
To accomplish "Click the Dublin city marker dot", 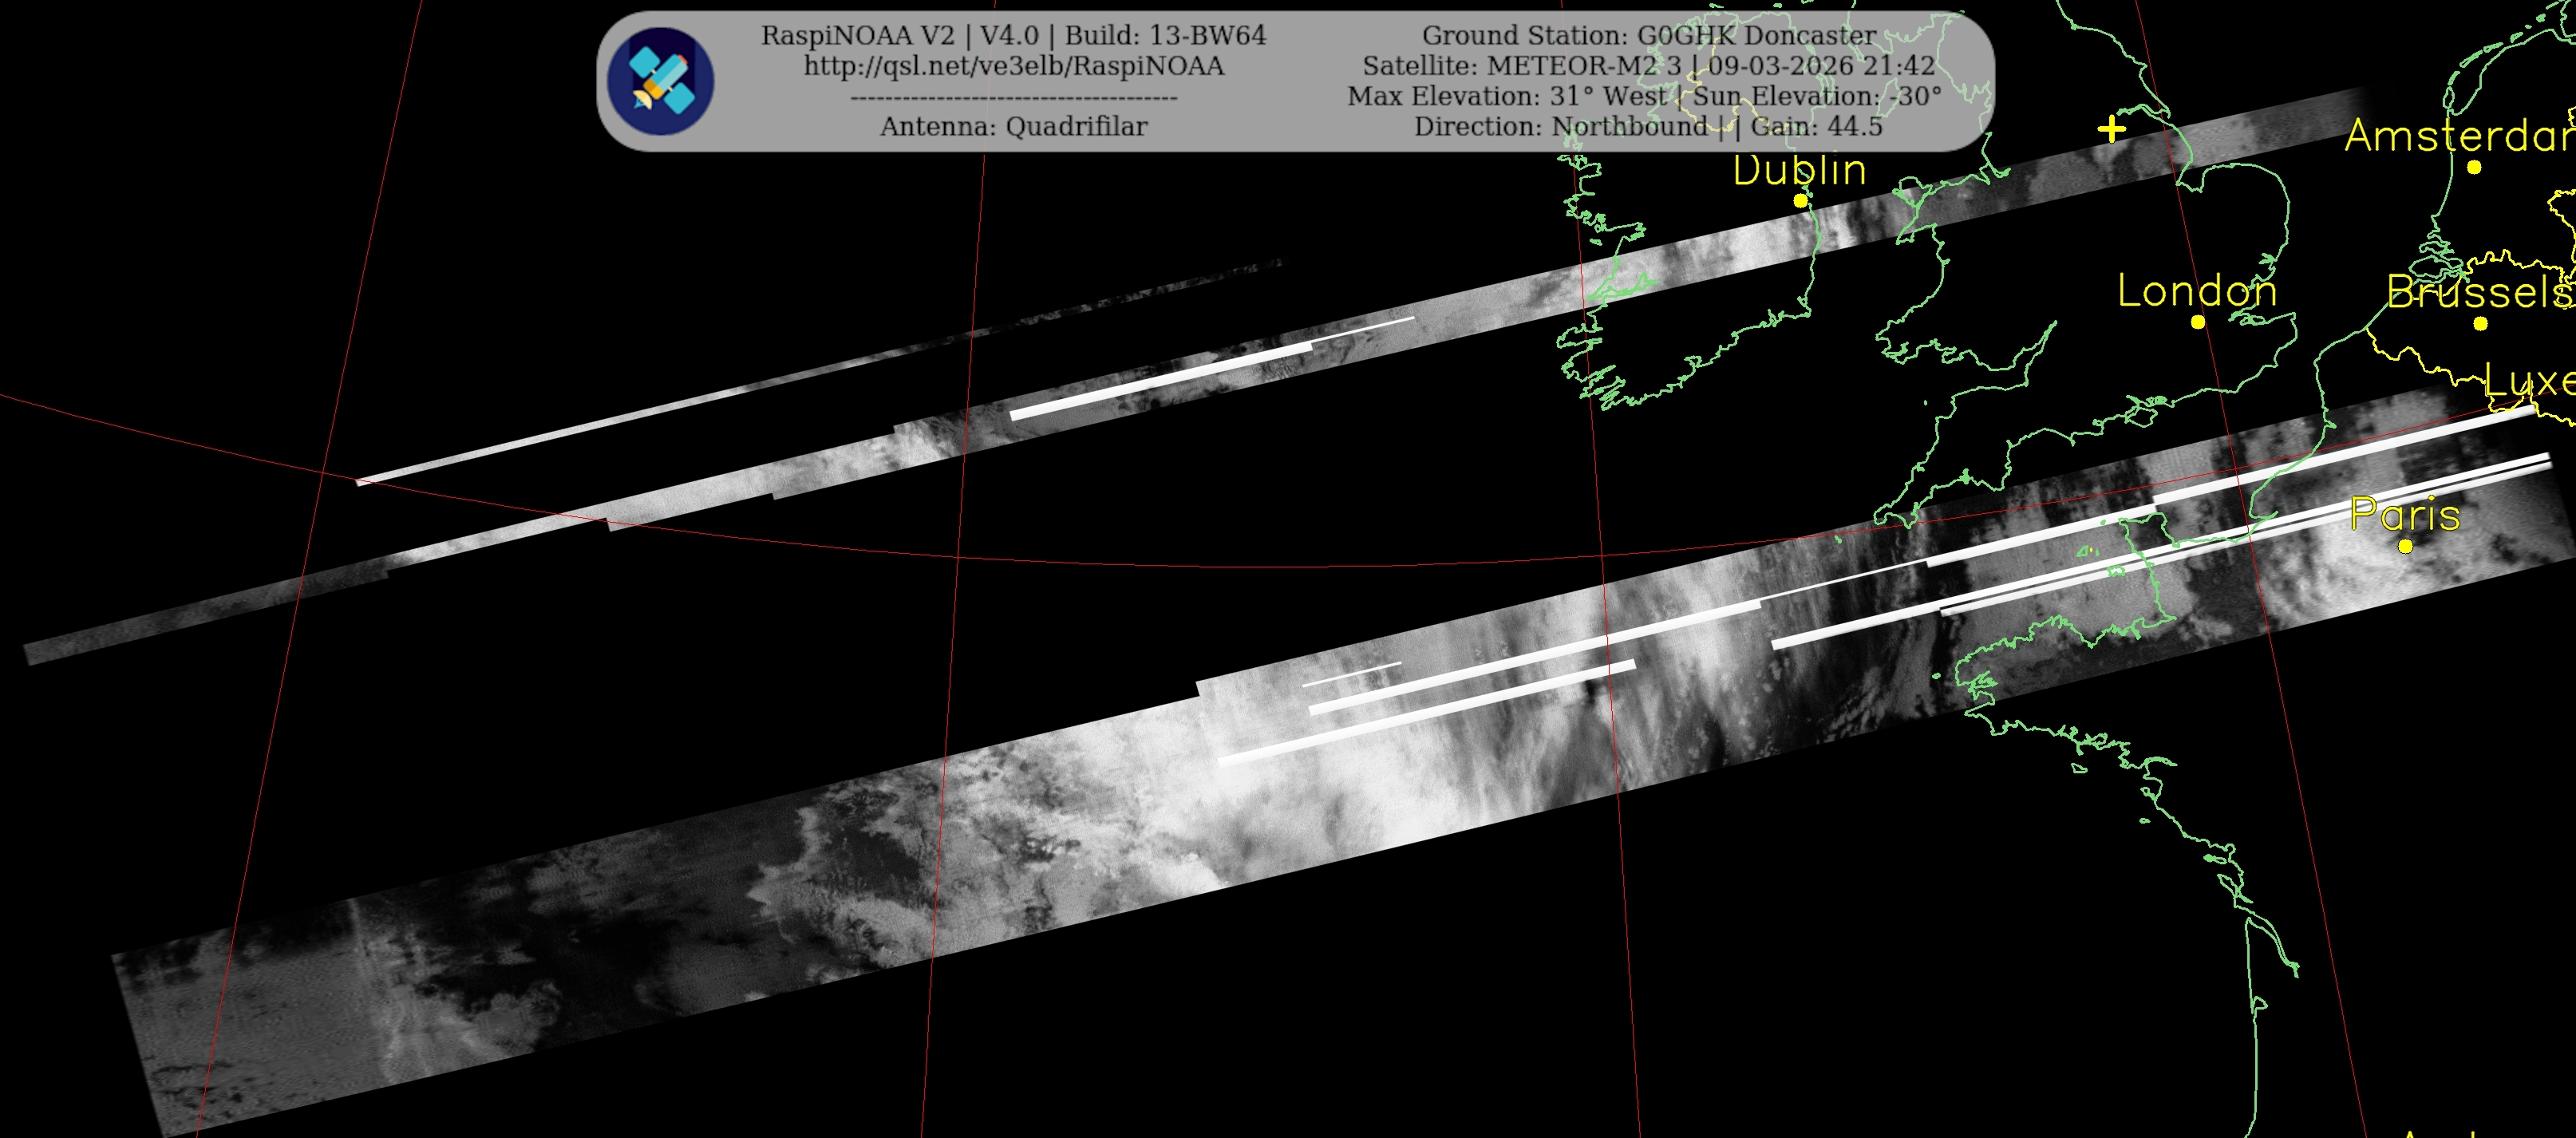I will [1801, 201].
